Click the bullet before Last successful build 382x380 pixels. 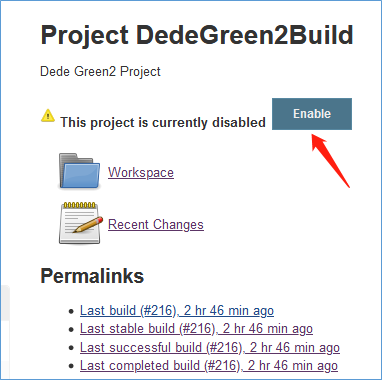tap(71, 348)
